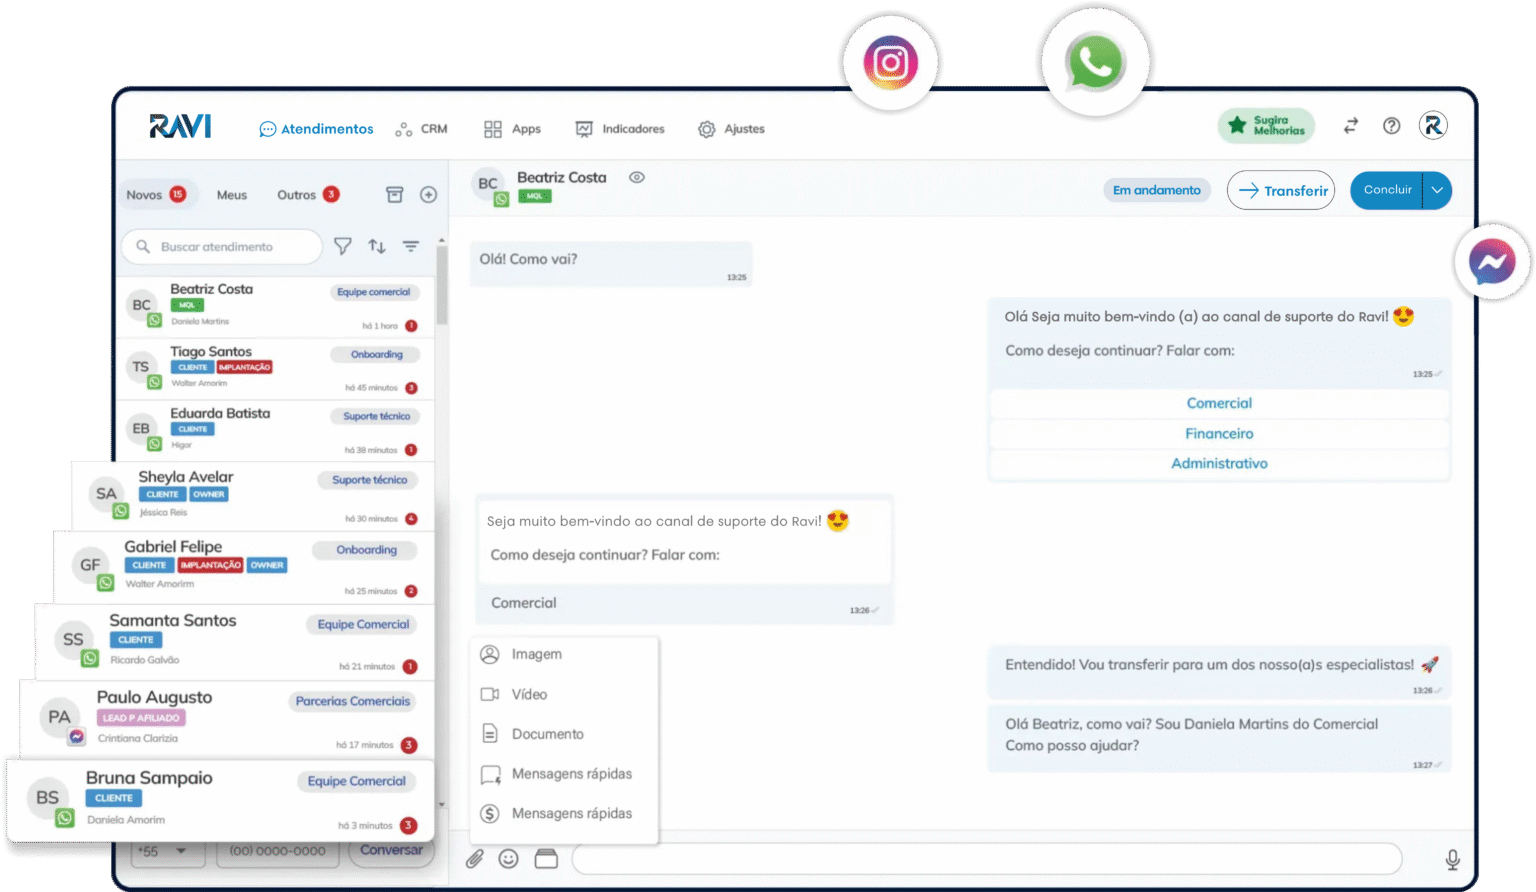Click the microphone record icon
The image size is (1536, 892).
(1452, 859)
